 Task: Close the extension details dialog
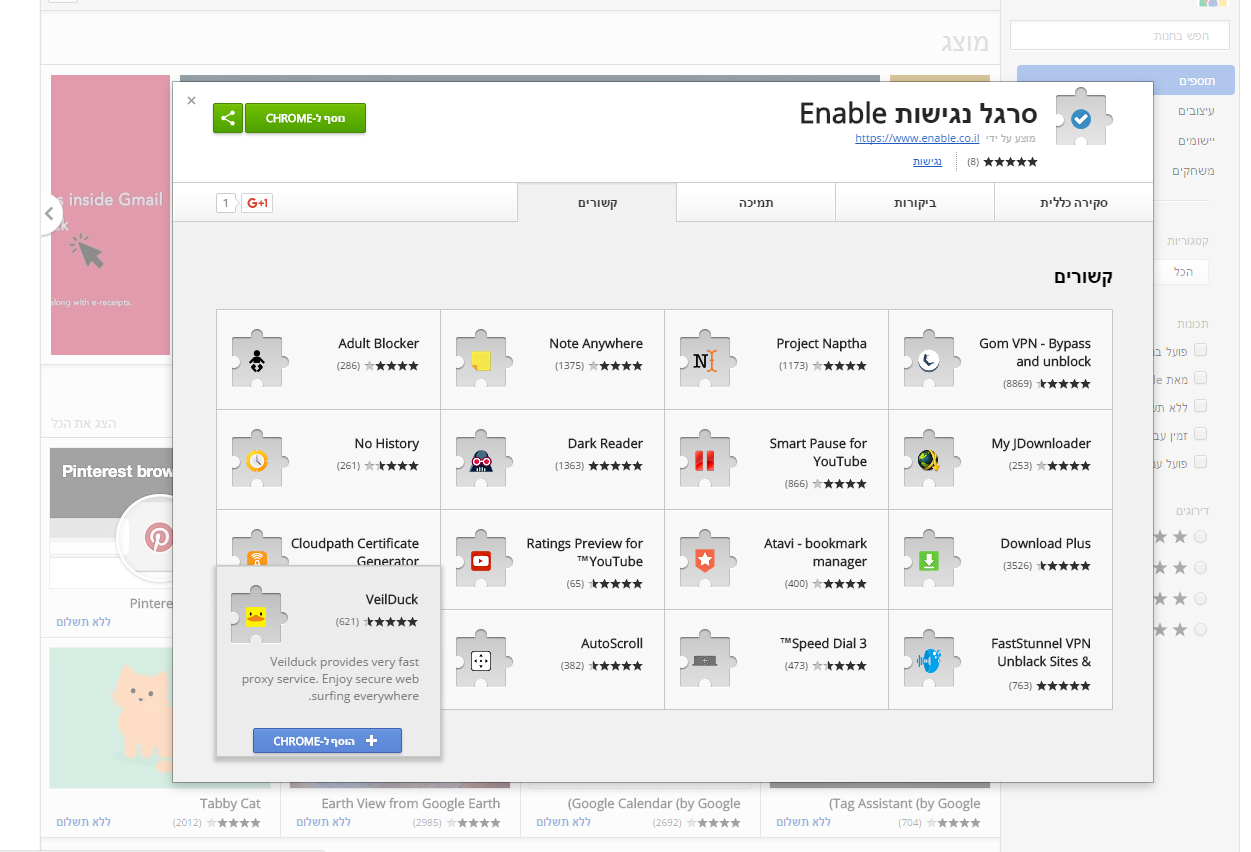pos(191,100)
